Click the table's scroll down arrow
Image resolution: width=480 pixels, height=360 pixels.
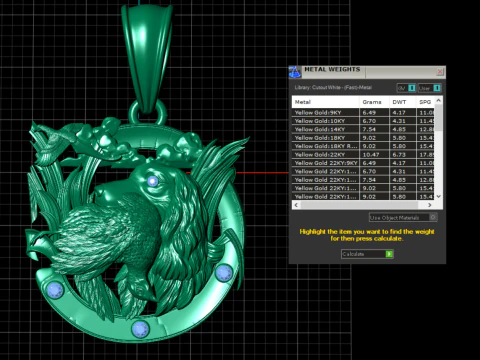click(439, 196)
